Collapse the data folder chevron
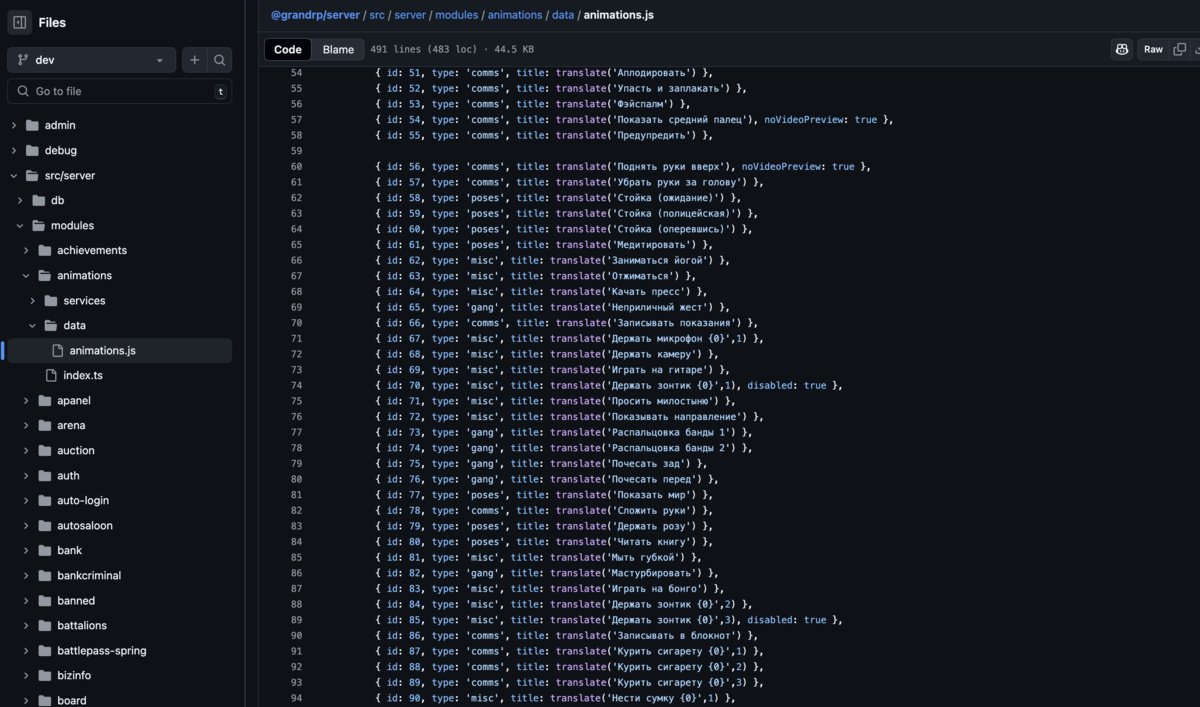 pos(32,325)
